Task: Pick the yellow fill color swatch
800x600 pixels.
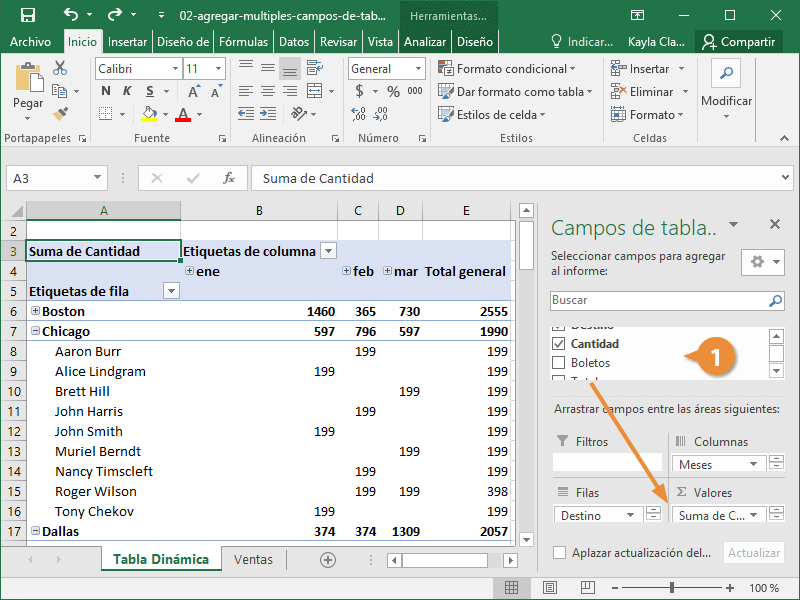Action: (149, 114)
